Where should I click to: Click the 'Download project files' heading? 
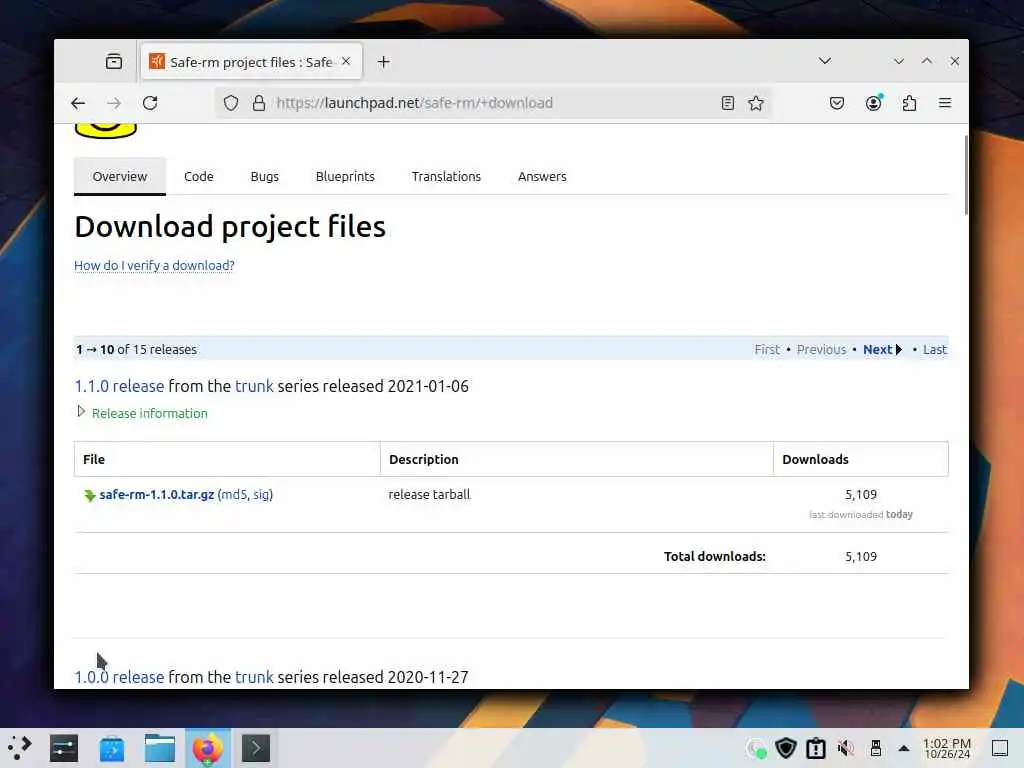[x=230, y=227]
